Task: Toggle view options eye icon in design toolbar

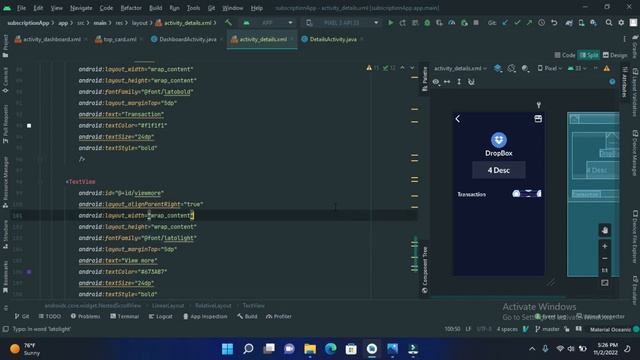Action: [436, 82]
